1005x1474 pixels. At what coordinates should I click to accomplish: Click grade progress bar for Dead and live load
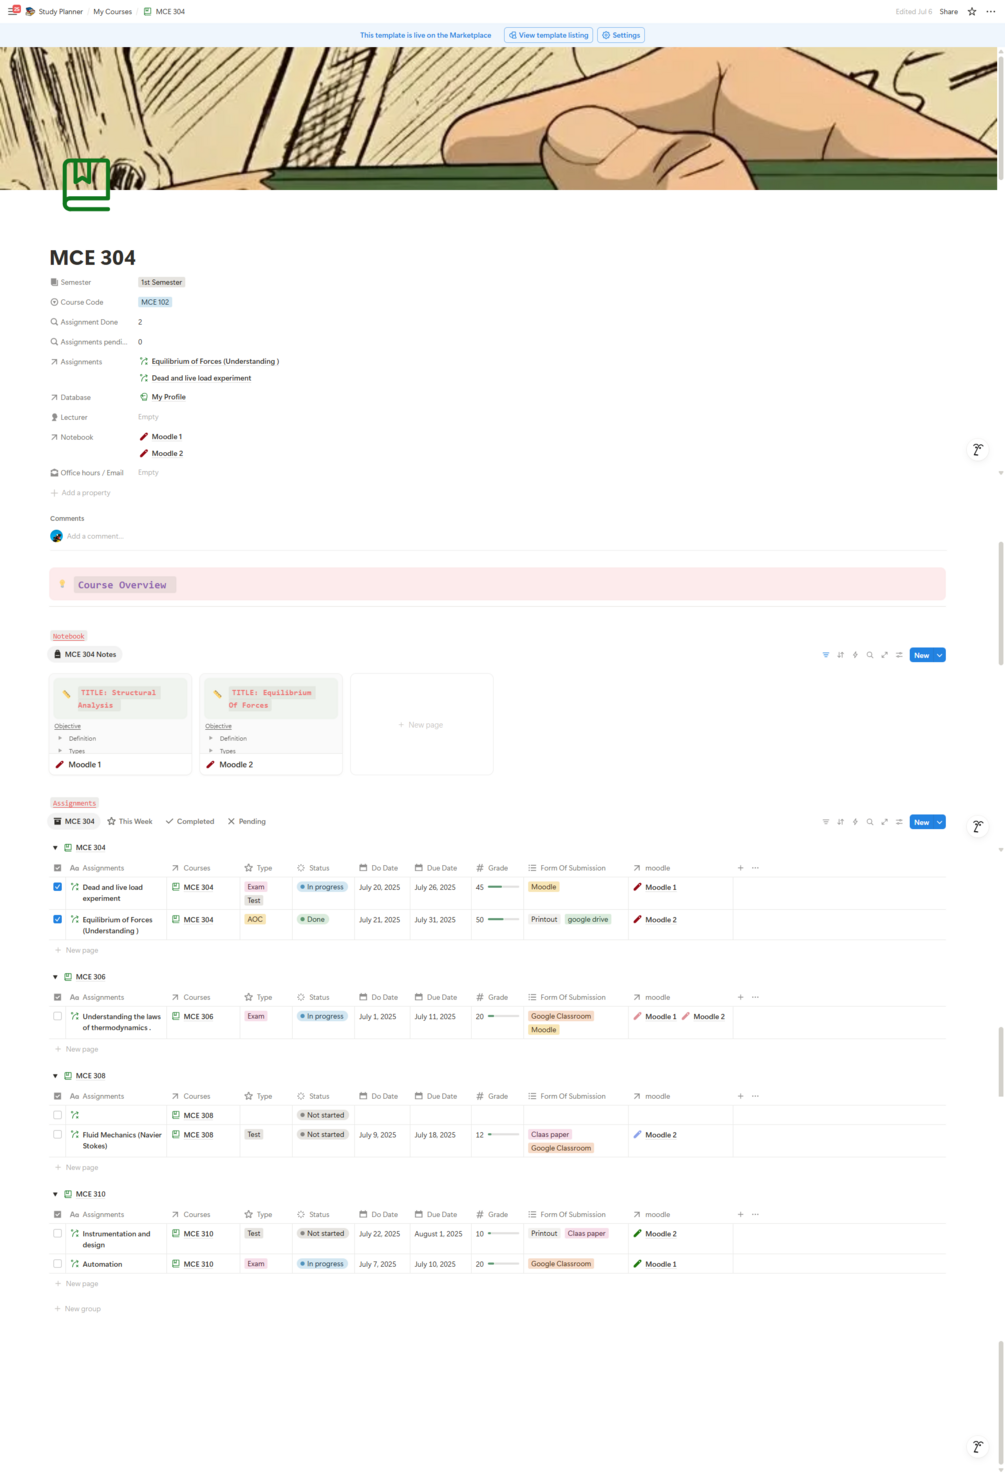pyautogui.click(x=503, y=887)
